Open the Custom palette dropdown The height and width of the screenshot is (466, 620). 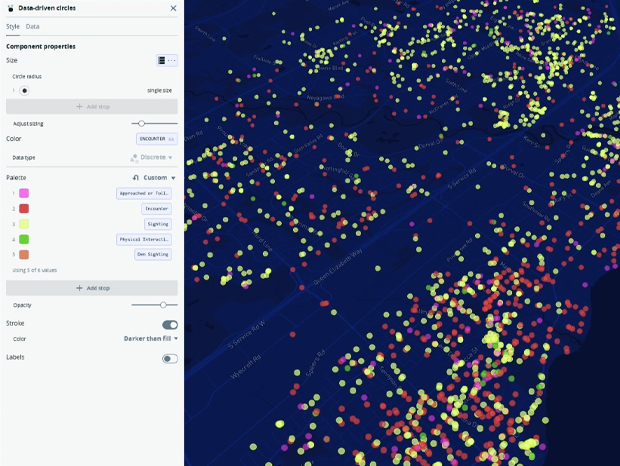pos(159,178)
